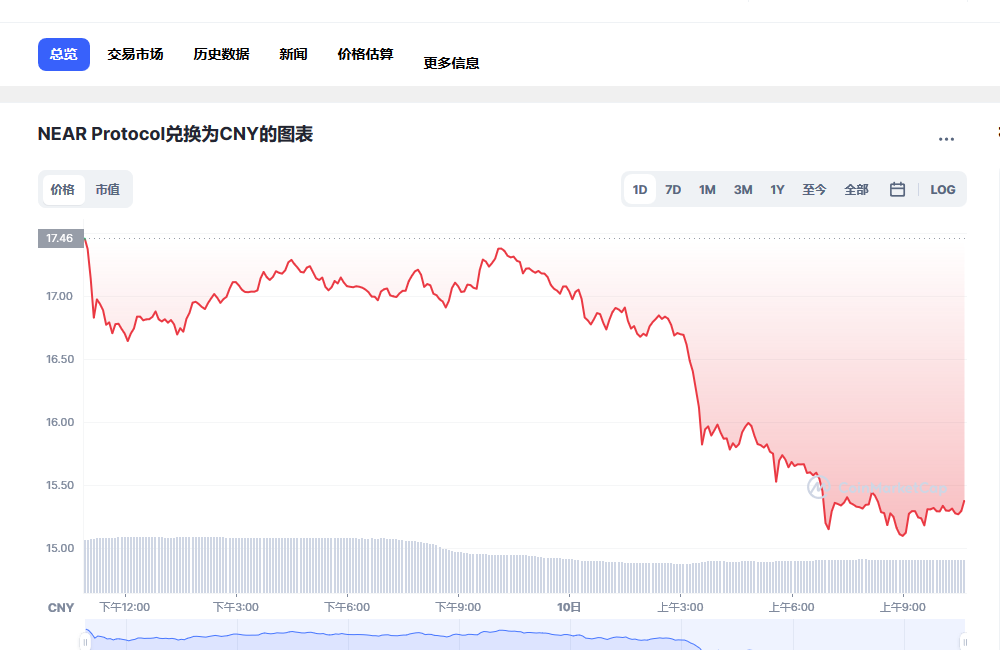Open the 更多信息 menu

(452, 63)
